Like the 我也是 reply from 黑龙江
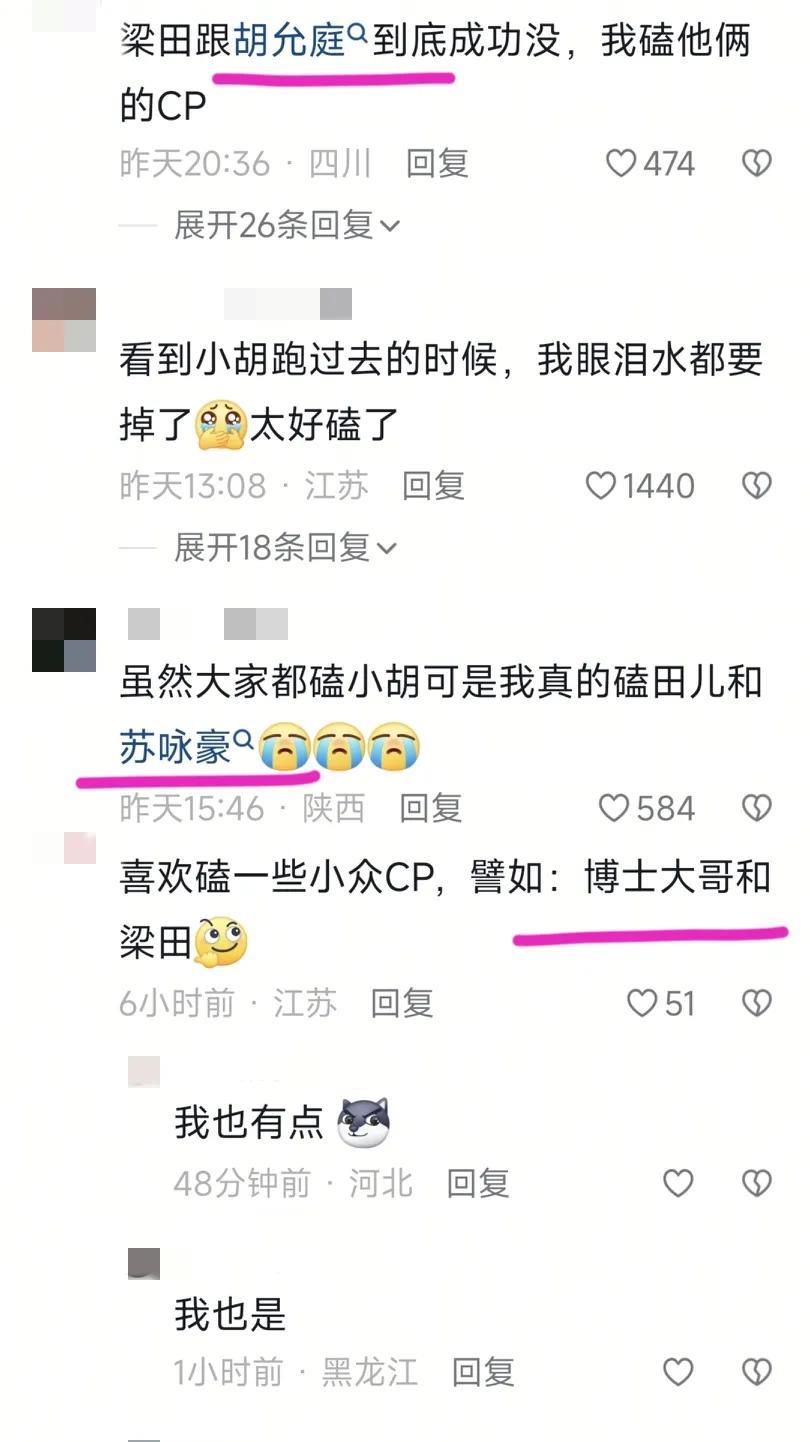810x1442 pixels. (678, 1372)
